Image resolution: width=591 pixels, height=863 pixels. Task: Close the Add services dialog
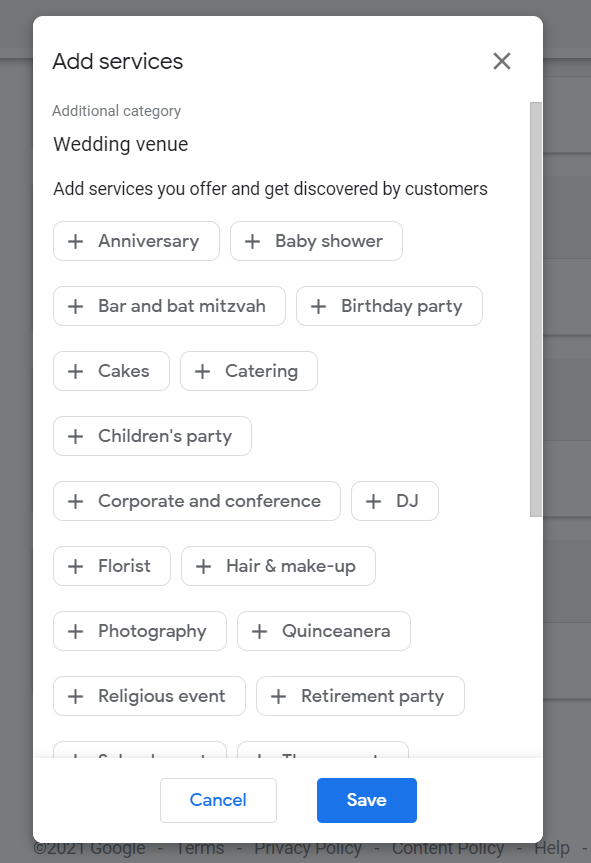[x=501, y=61]
